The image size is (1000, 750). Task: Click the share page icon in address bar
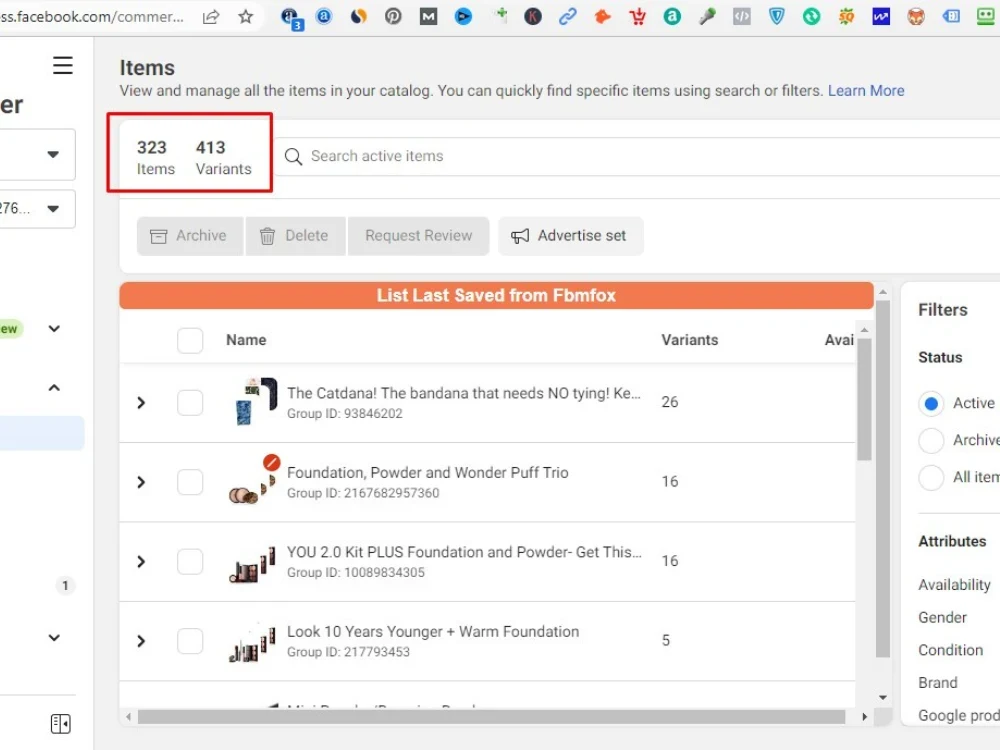coord(211,17)
